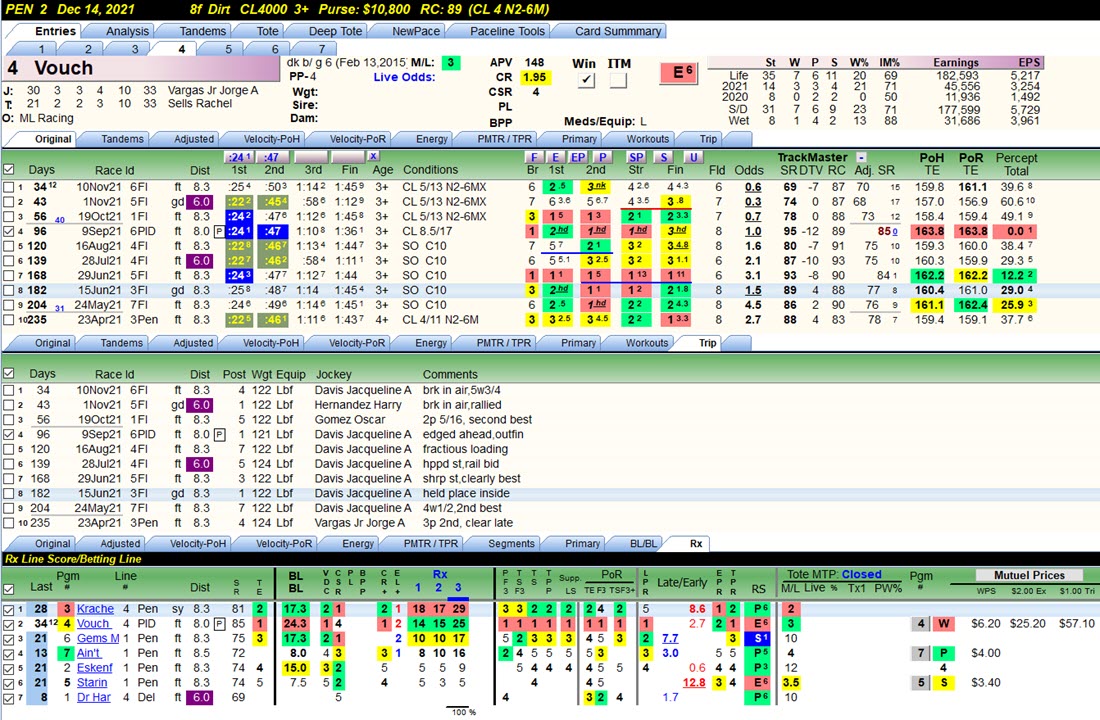Switch to the Deep Tote tab
1100x720 pixels.
click(x=335, y=31)
